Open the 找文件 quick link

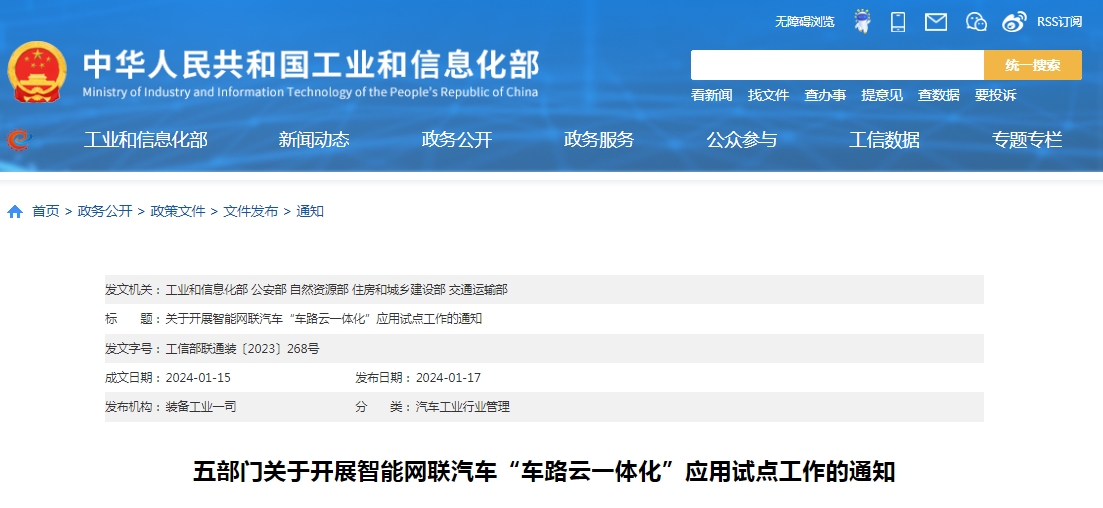(768, 95)
